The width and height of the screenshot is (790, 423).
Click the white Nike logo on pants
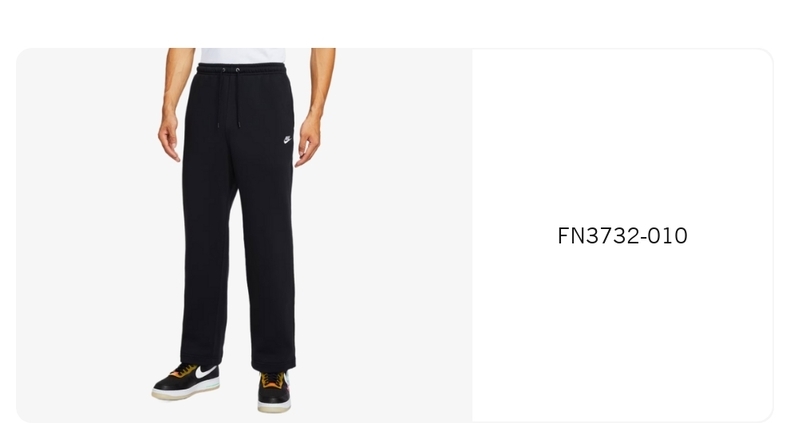[287, 139]
